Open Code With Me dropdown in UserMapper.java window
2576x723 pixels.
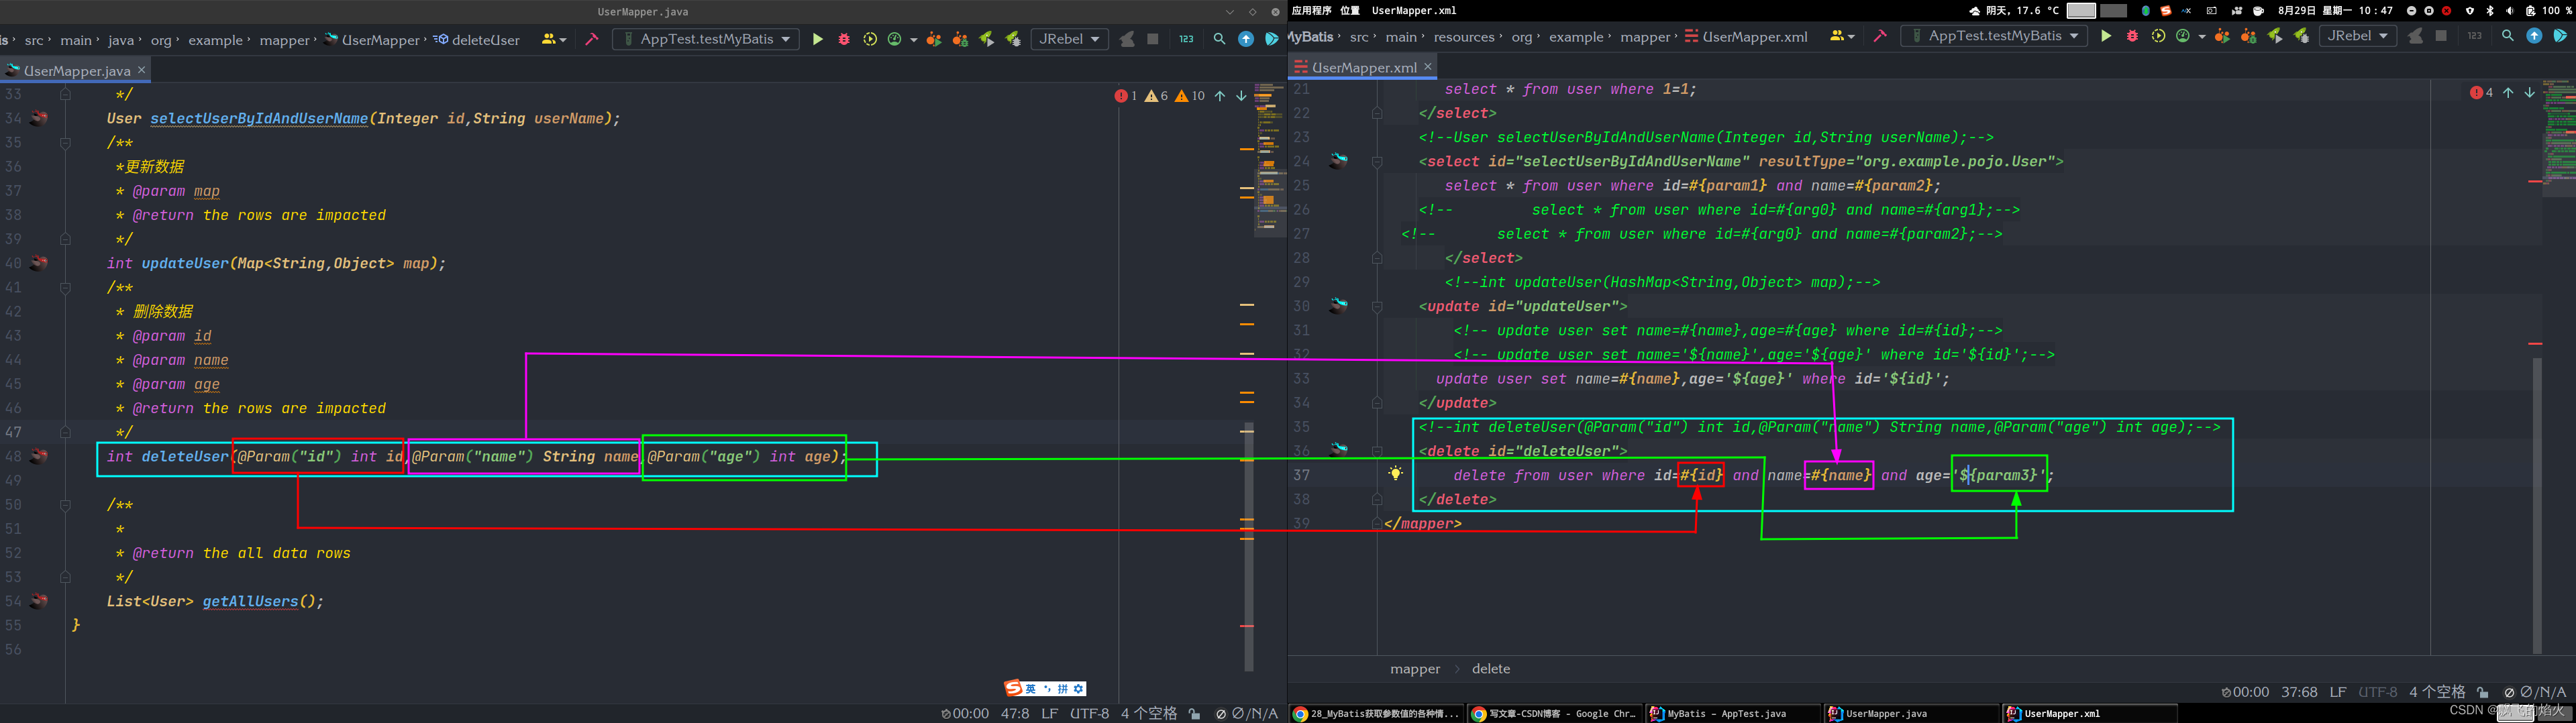coord(554,39)
